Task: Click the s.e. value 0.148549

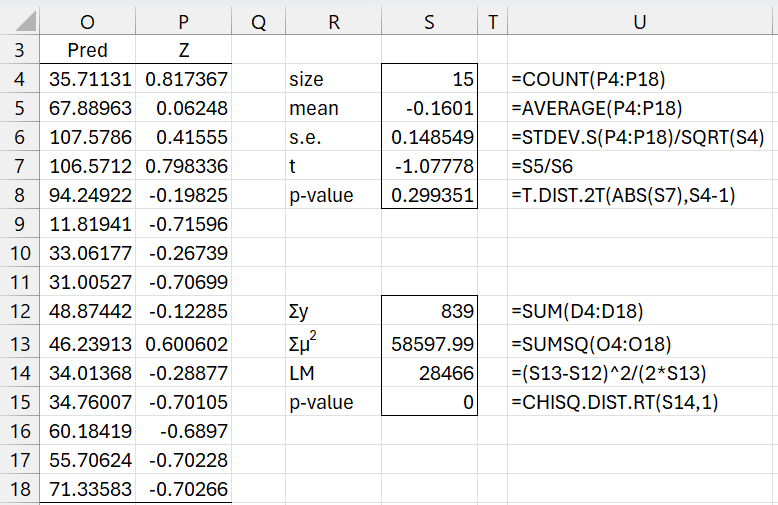Action: point(429,137)
